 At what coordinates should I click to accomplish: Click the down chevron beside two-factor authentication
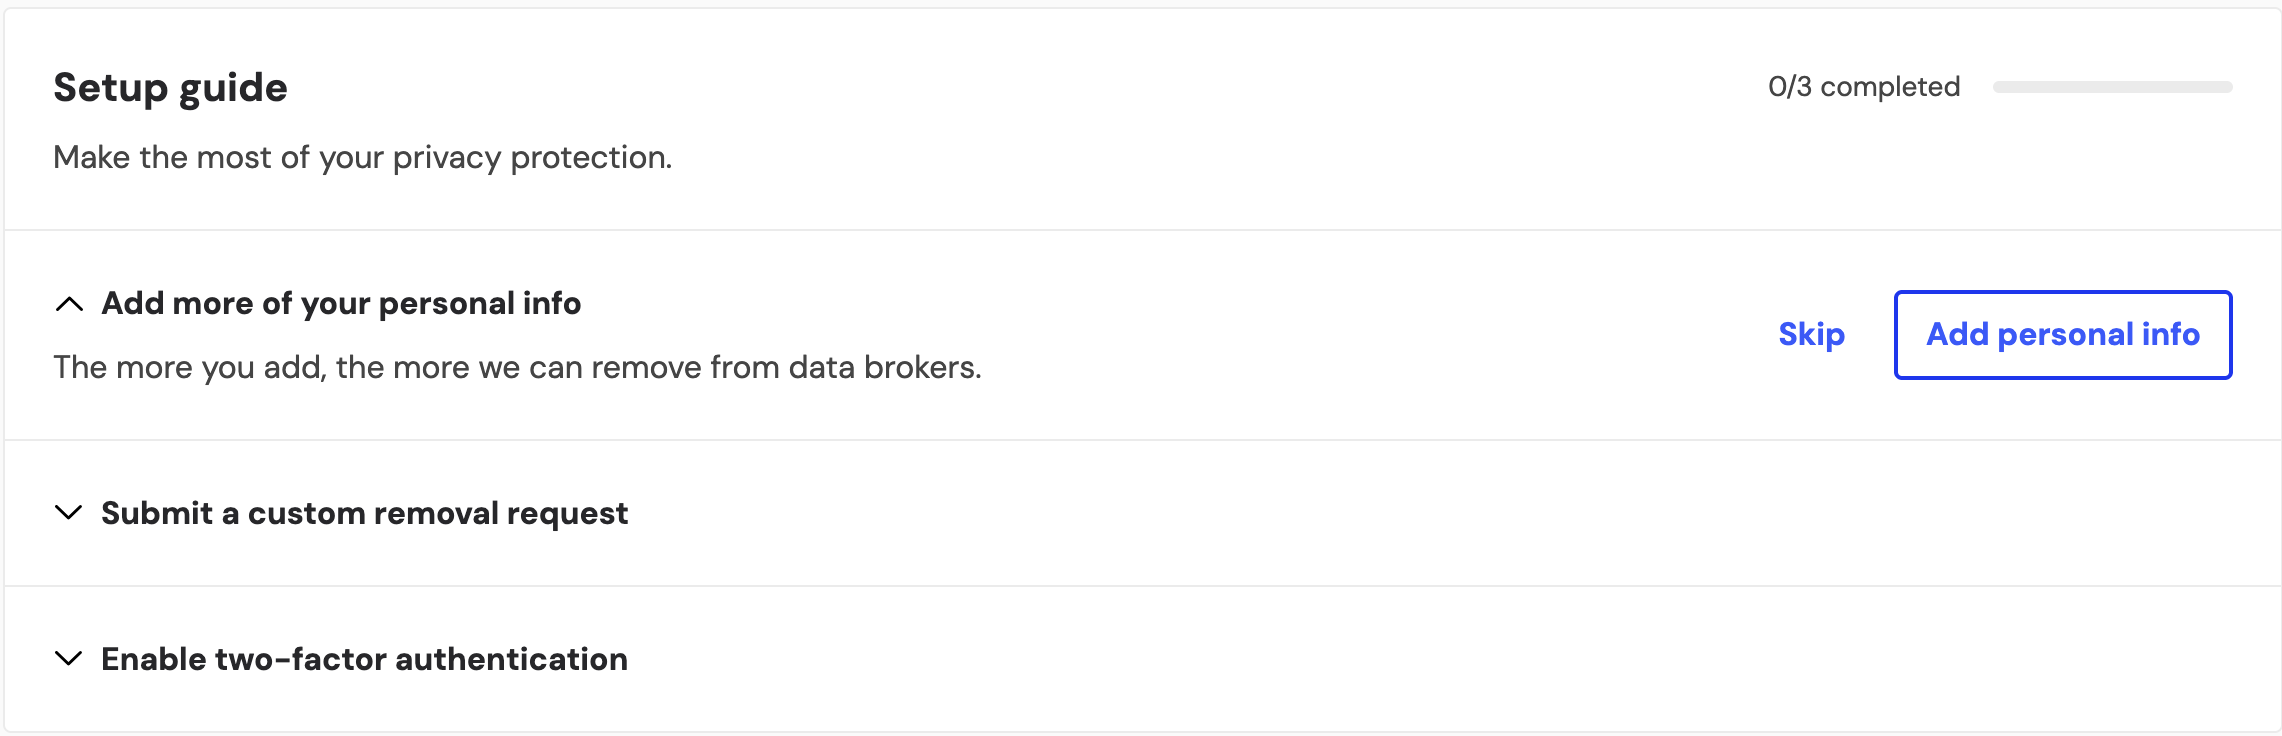tap(68, 659)
